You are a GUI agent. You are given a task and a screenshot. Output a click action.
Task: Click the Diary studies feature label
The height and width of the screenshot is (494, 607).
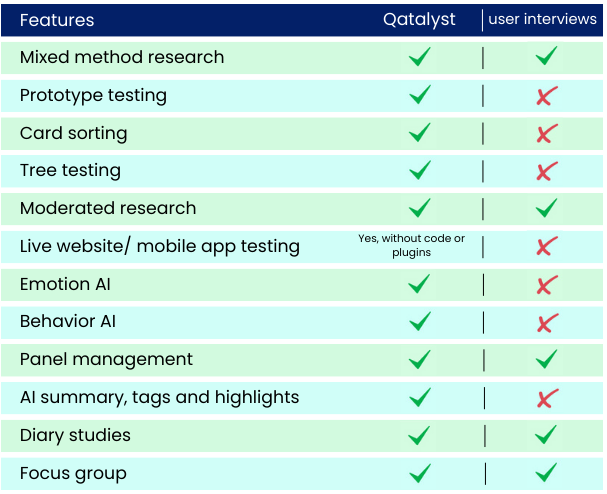click(75, 435)
